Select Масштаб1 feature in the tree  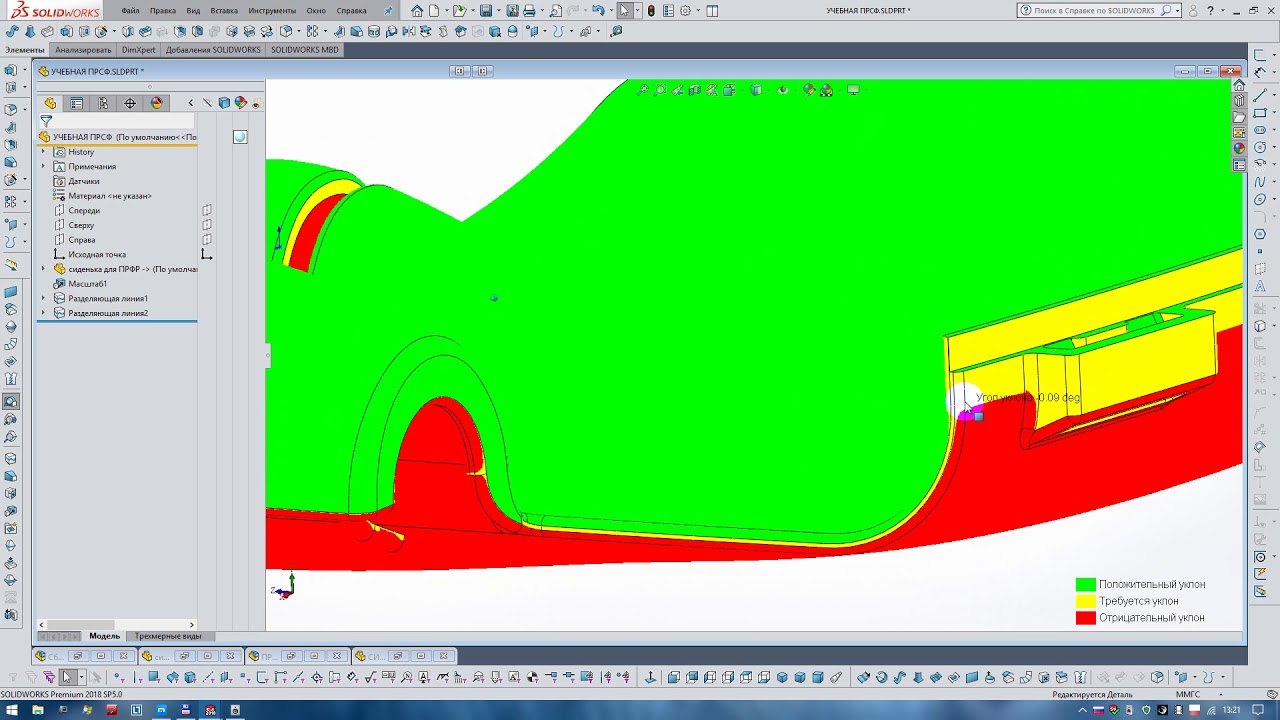point(87,284)
